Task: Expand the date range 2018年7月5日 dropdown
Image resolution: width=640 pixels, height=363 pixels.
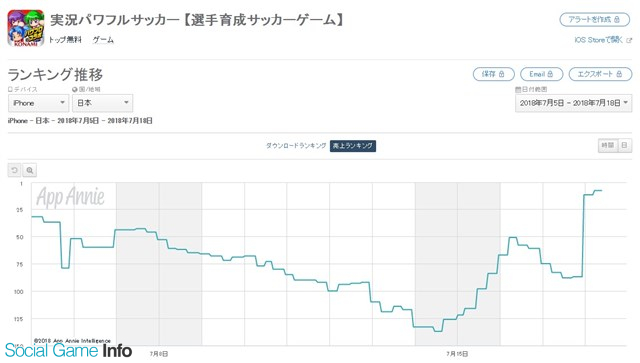Action: pos(573,103)
